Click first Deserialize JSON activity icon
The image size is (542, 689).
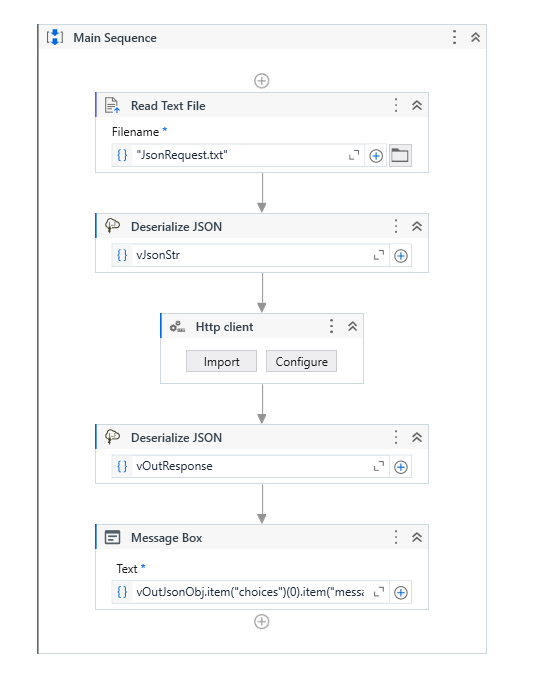coord(112,226)
